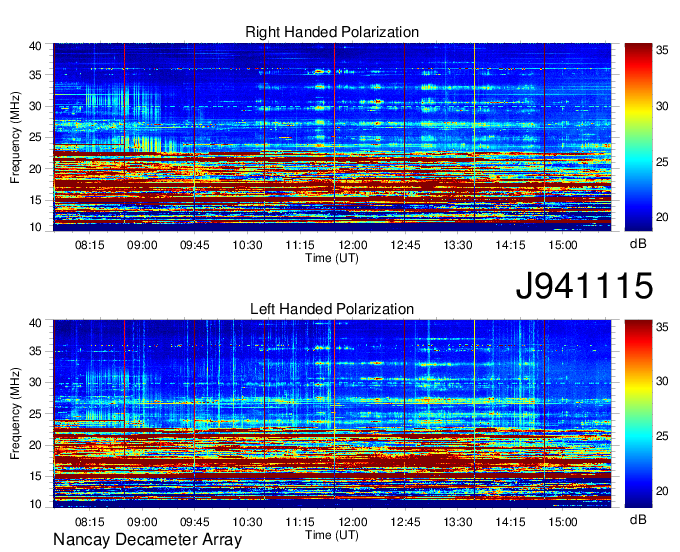Click the 15 MHz tick on bottom plot
The image size is (680, 552).
pyautogui.click(x=36, y=477)
